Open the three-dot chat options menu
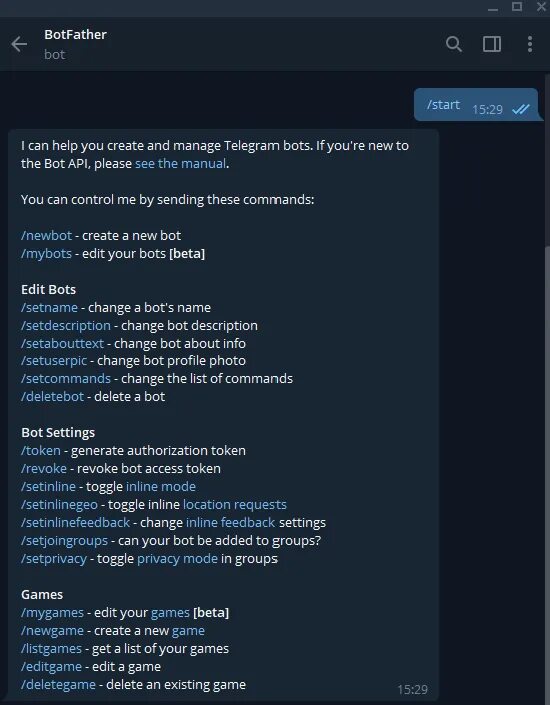The image size is (550, 705). click(x=530, y=44)
